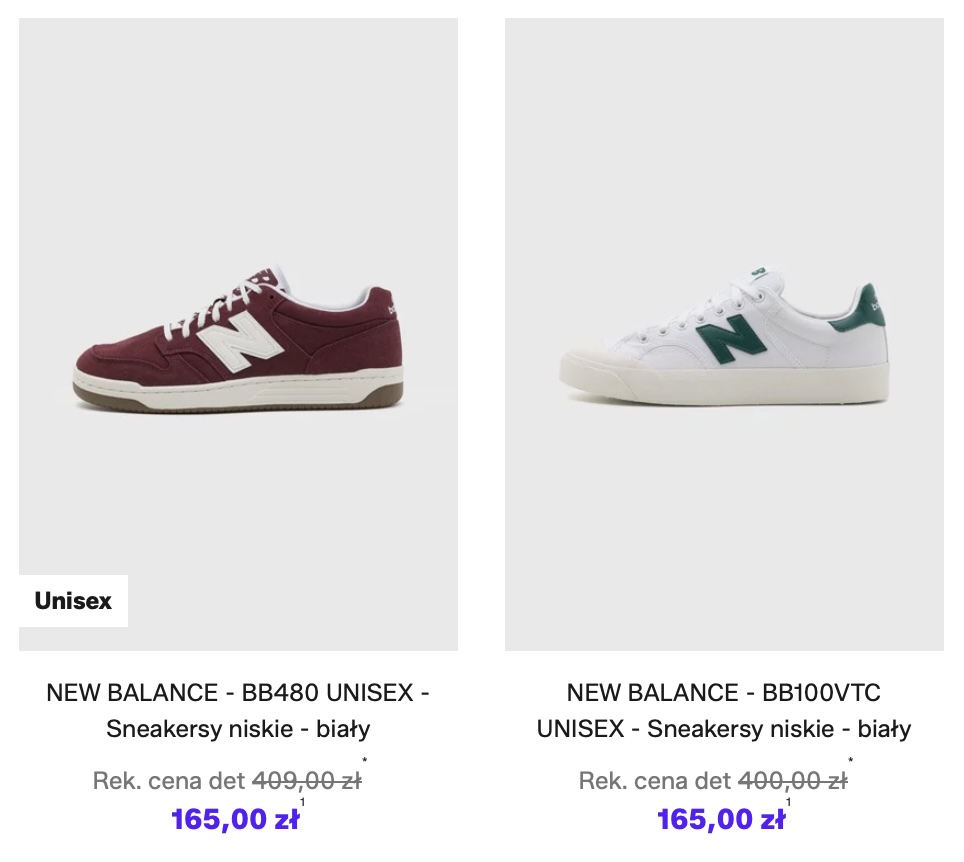Click the 165,00 zł price under BB480

click(x=235, y=820)
